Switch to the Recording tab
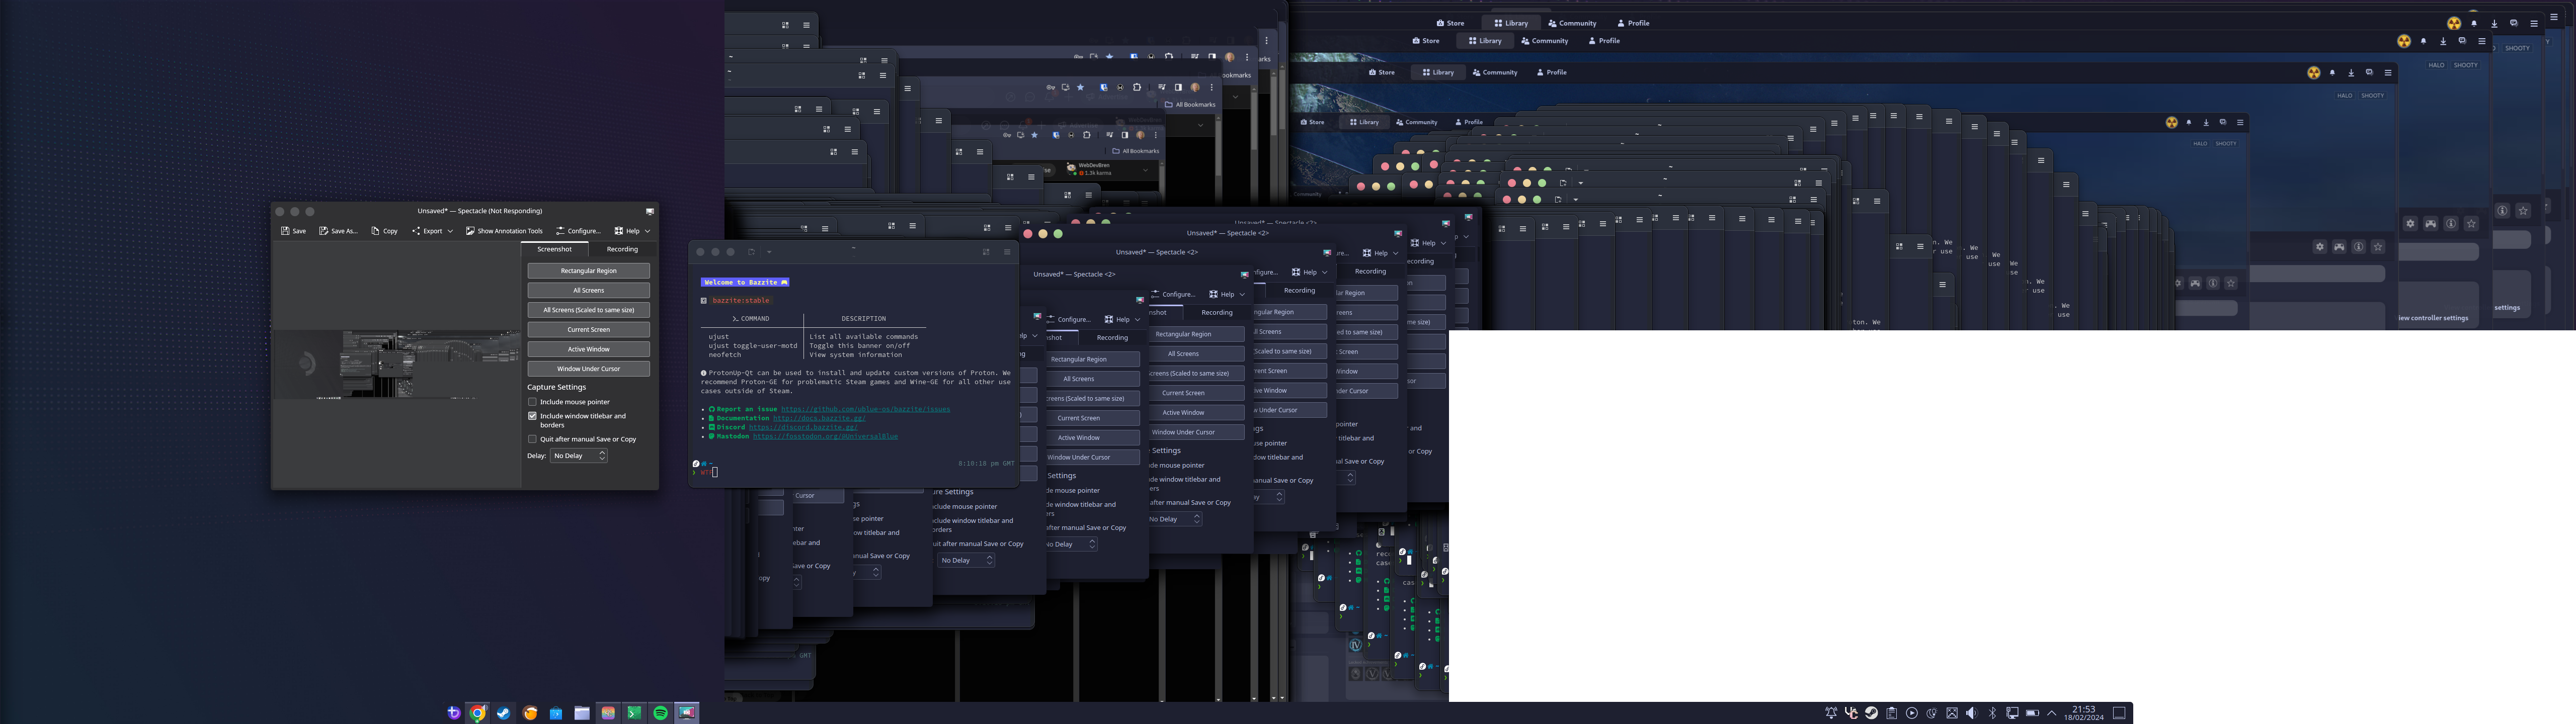The height and width of the screenshot is (724, 2576). tap(622, 249)
